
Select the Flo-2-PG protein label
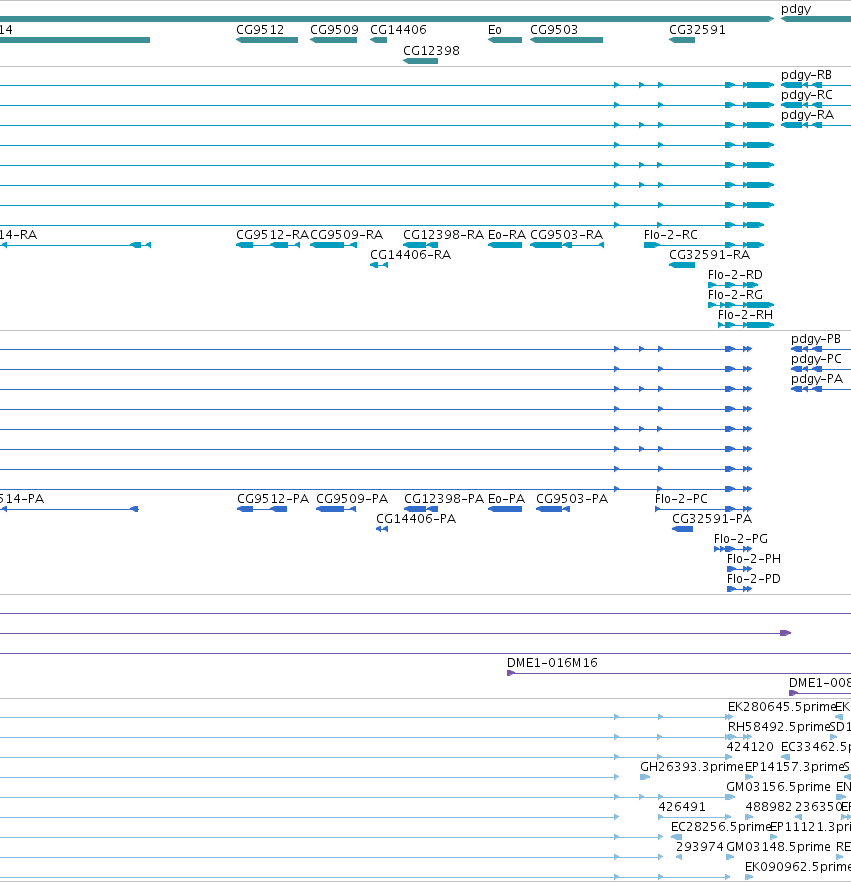(741, 539)
